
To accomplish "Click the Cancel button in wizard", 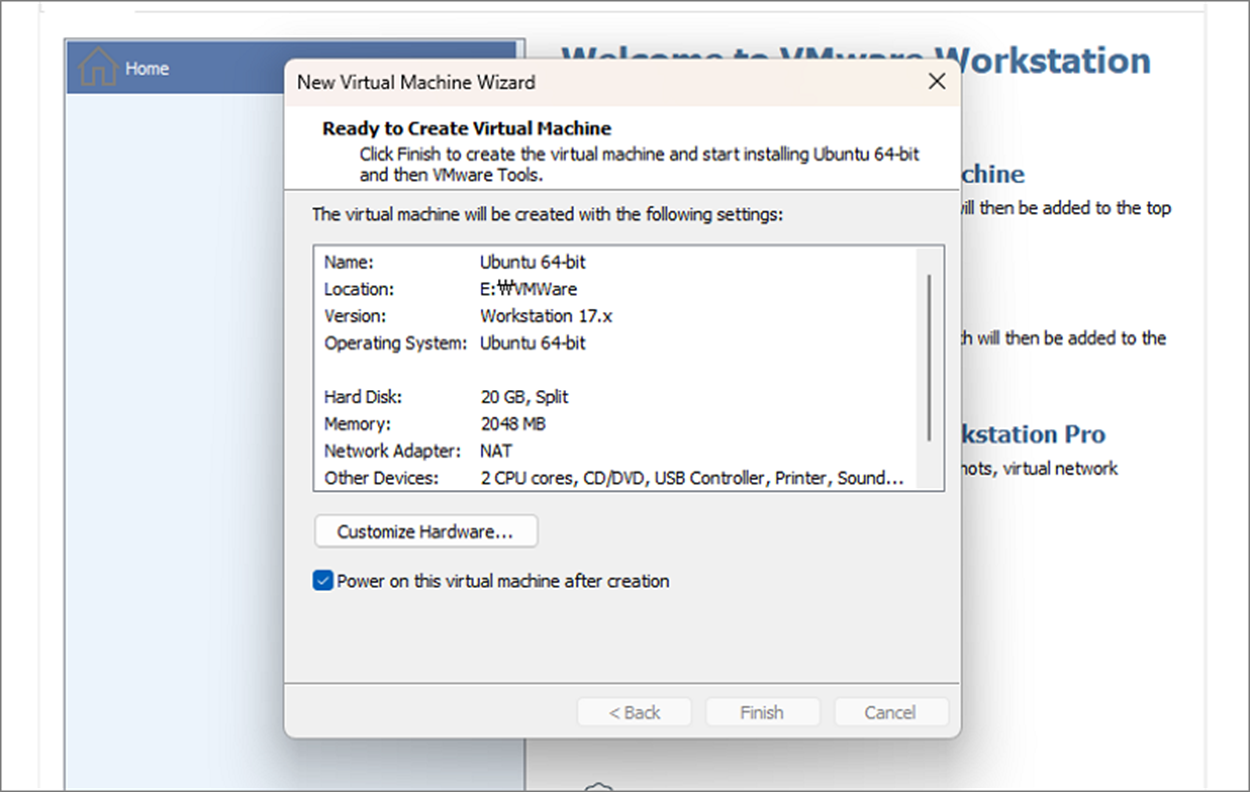I will click(x=890, y=712).
